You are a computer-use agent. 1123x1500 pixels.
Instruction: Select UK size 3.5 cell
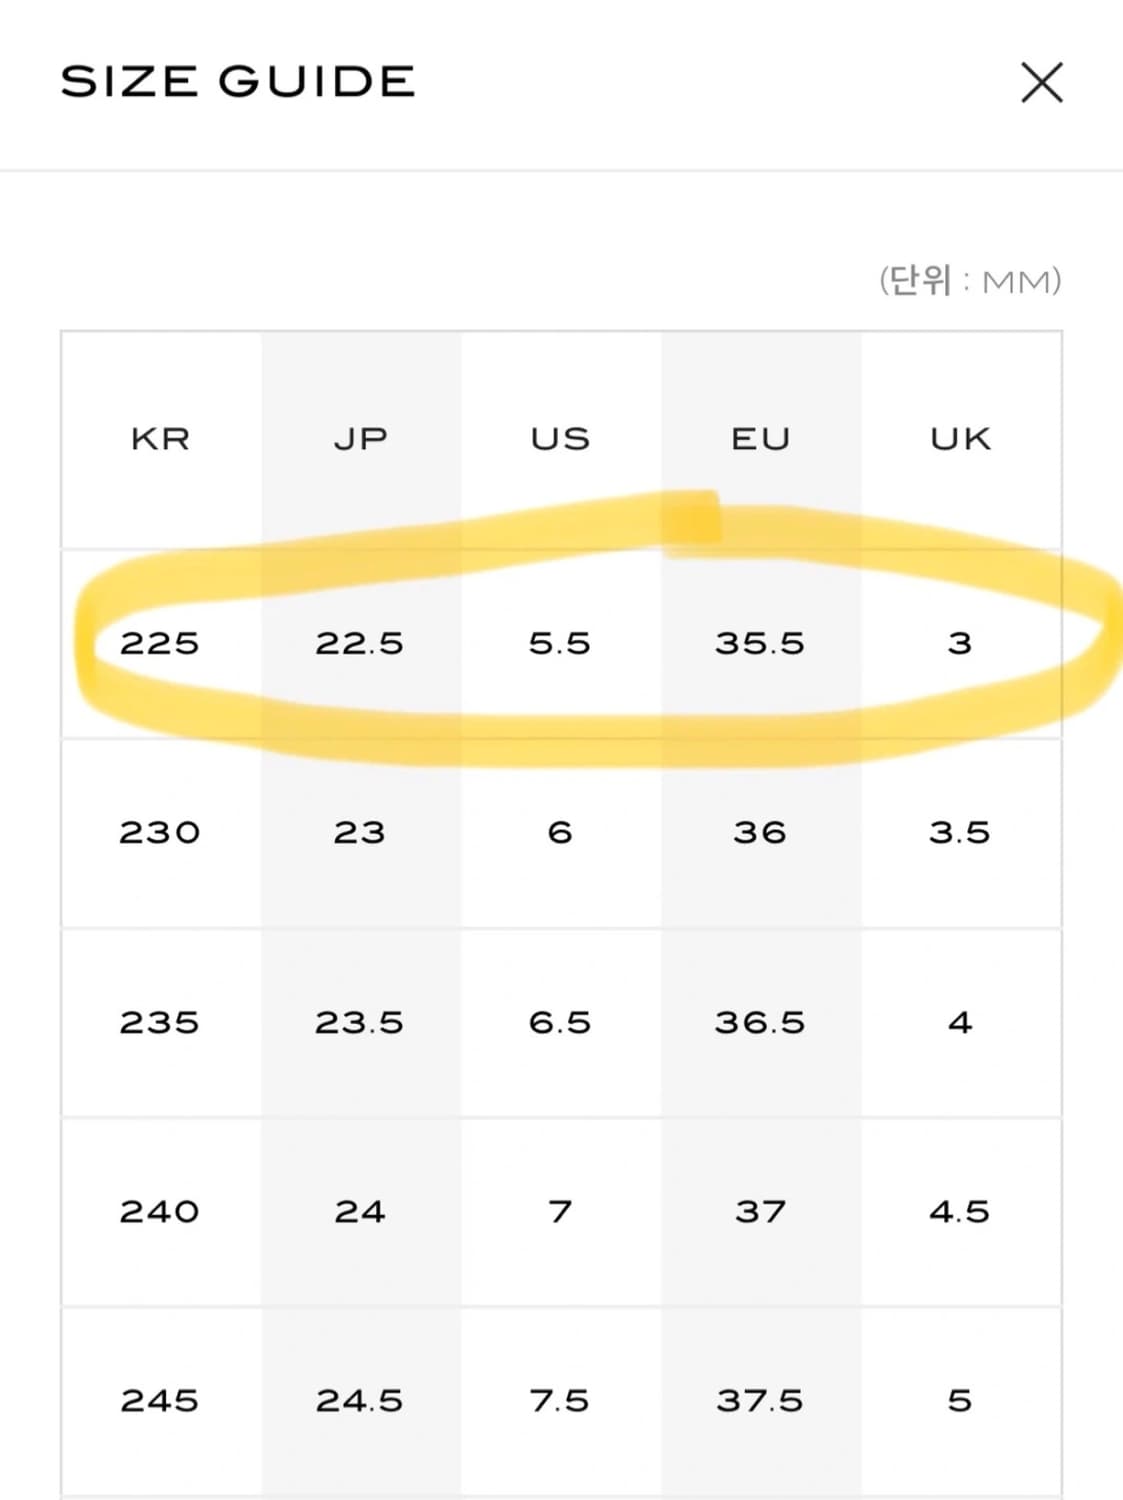(x=960, y=832)
